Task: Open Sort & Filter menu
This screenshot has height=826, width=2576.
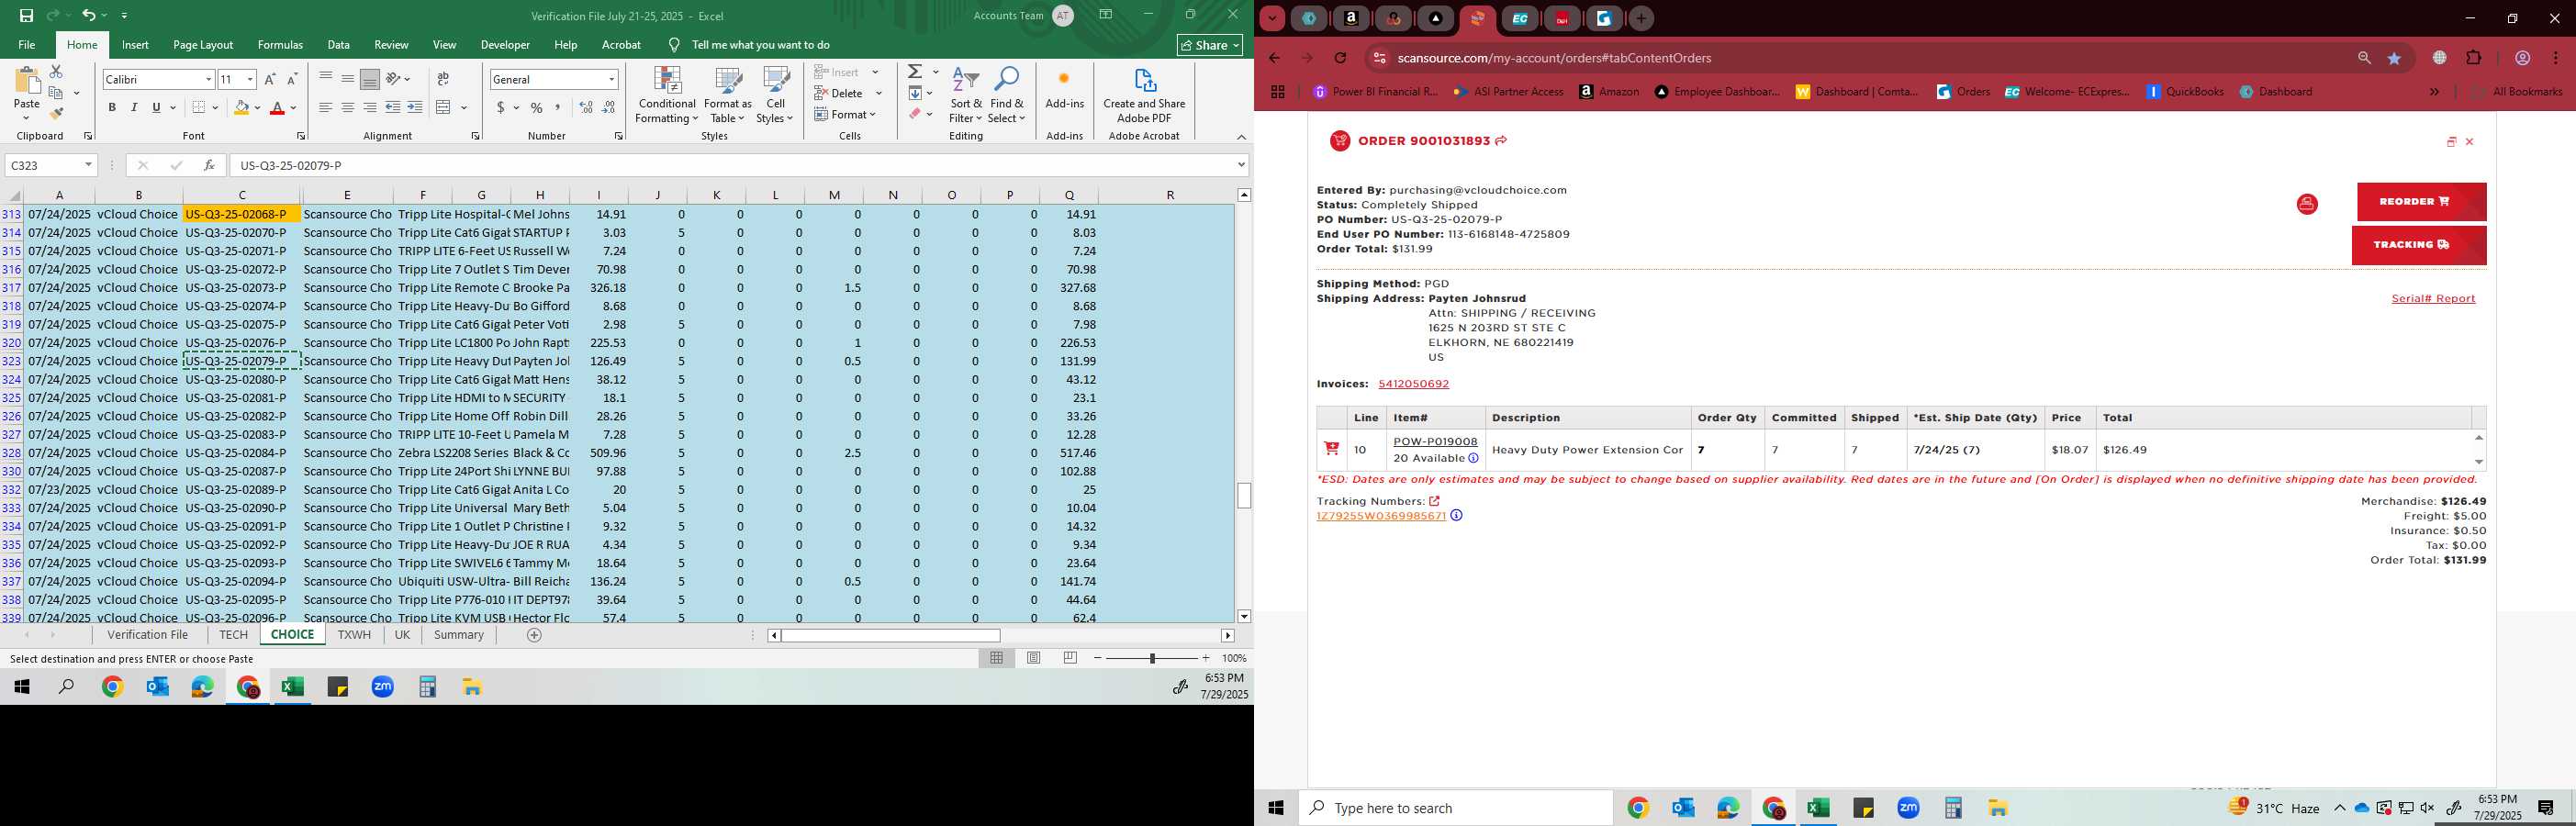Action: [x=966, y=95]
